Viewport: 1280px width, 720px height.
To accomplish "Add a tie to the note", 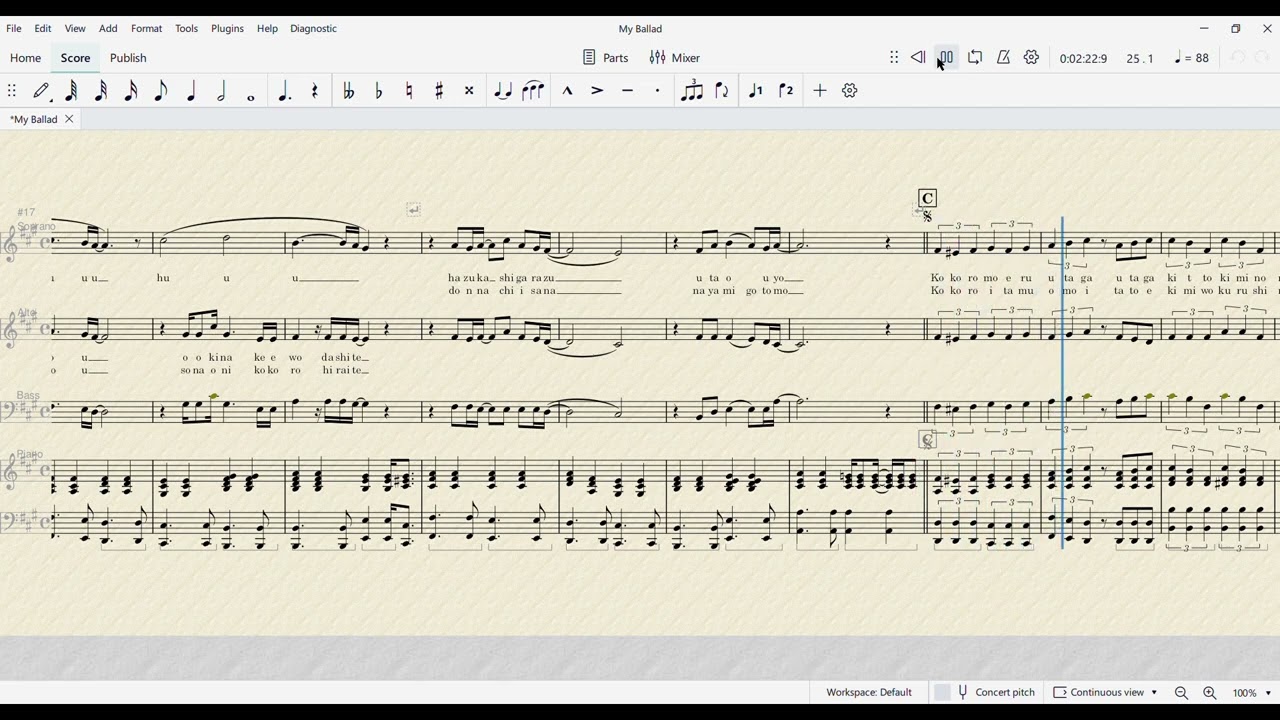I will click(503, 91).
